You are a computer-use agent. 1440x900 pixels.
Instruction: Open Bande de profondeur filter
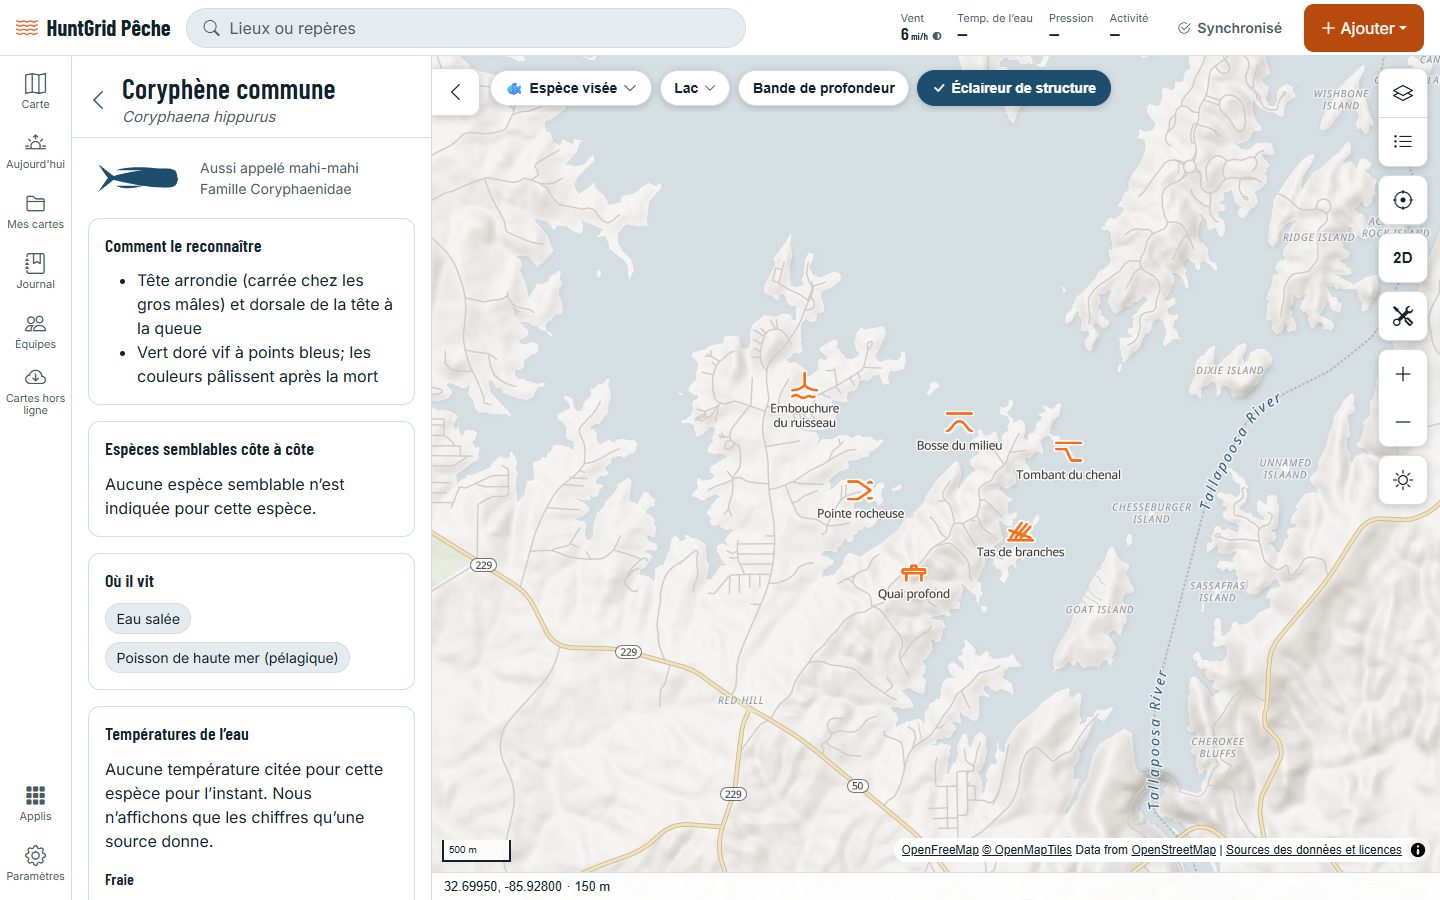tap(824, 88)
